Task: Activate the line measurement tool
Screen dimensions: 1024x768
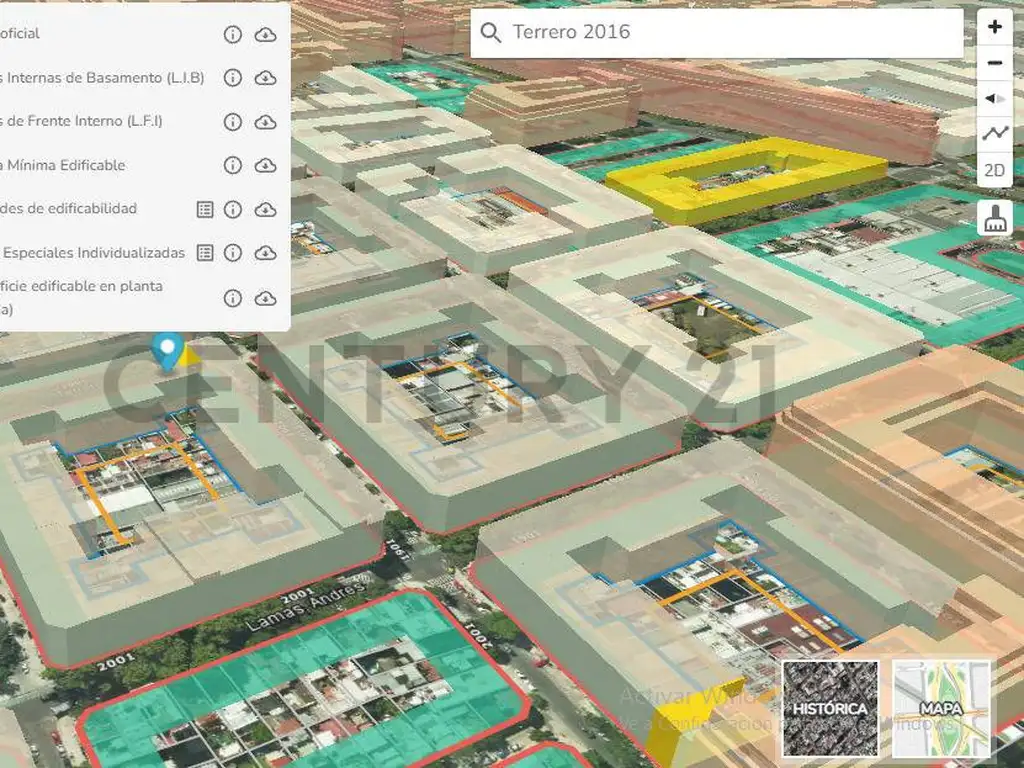Action: click(x=994, y=133)
